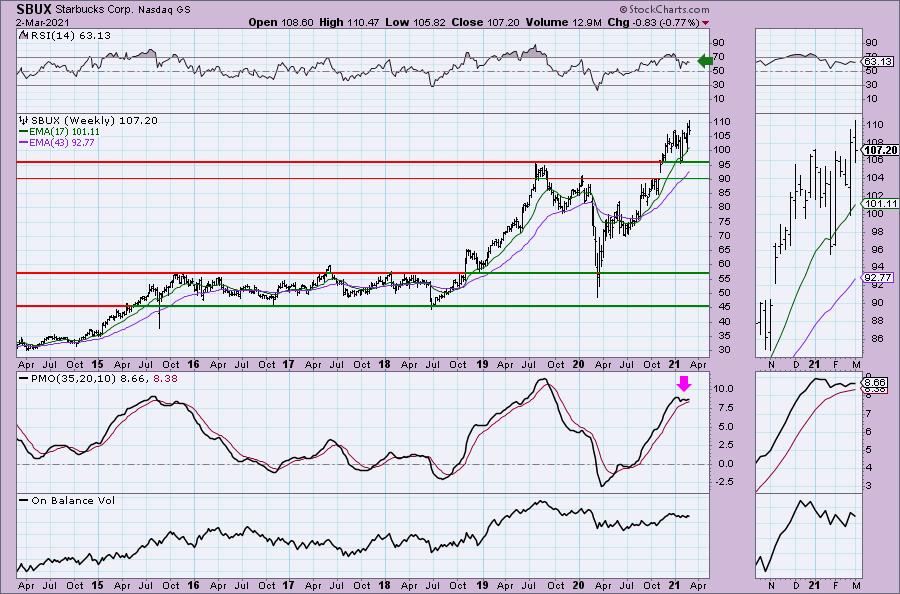Click the boxed 107.20 price tag
The height and width of the screenshot is (594, 900).
point(880,150)
